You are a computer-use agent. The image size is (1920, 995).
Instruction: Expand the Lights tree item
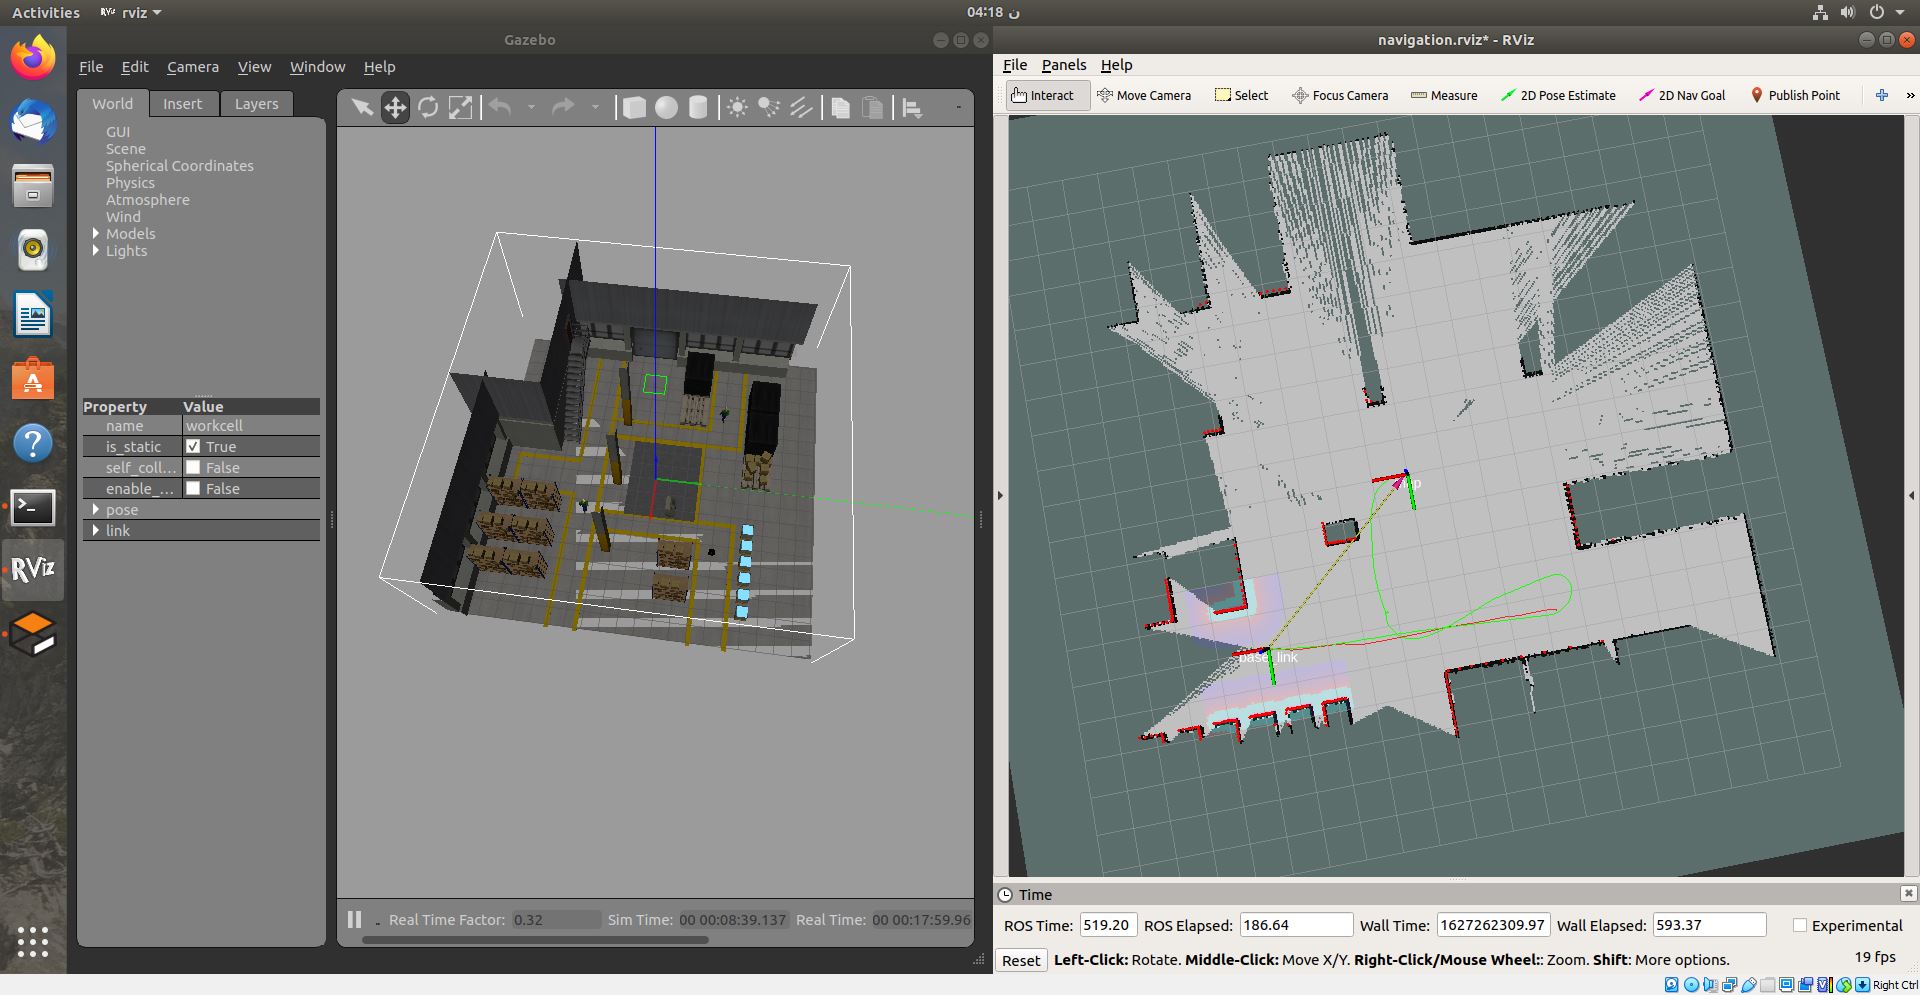pyautogui.click(x=96, y=251)
